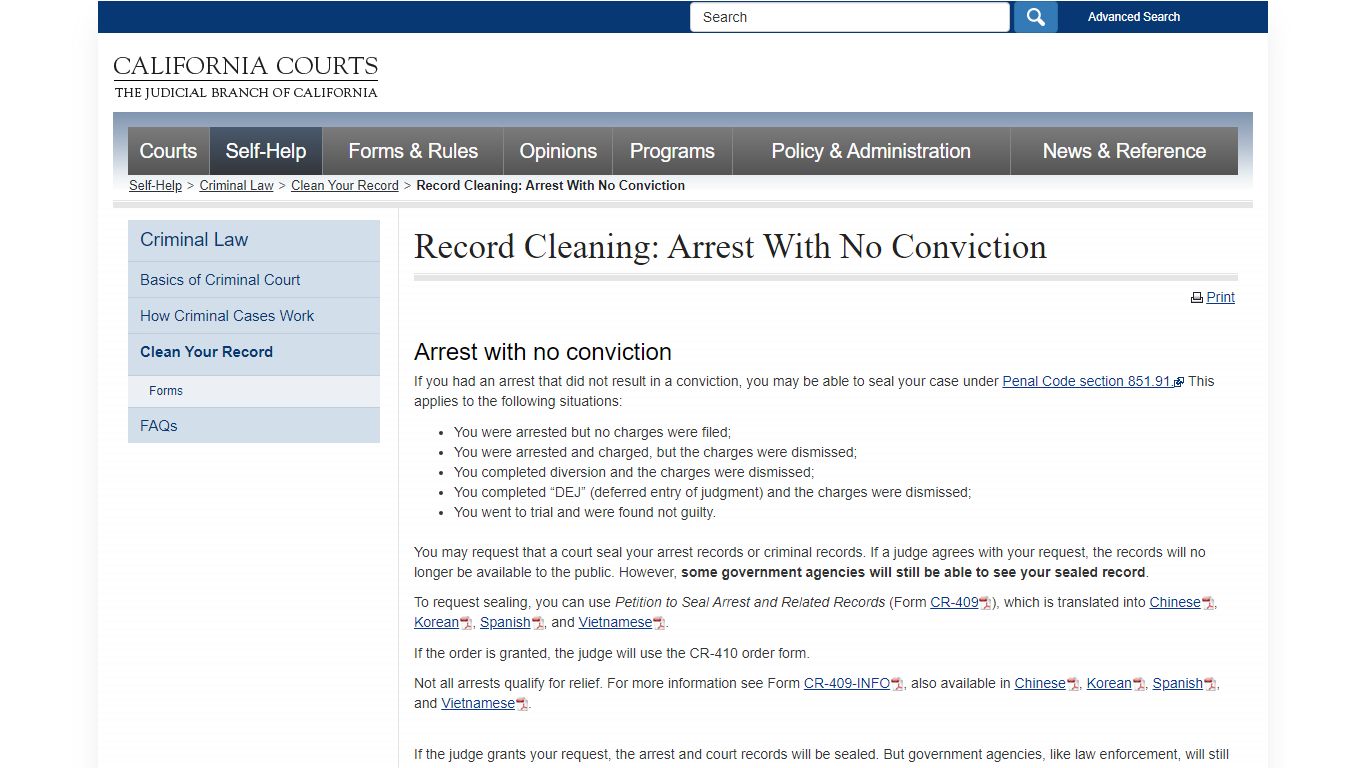Open the external link icon beside Penal Code 851.91
Screen dimensions: 1366x768
point(1178,381)
